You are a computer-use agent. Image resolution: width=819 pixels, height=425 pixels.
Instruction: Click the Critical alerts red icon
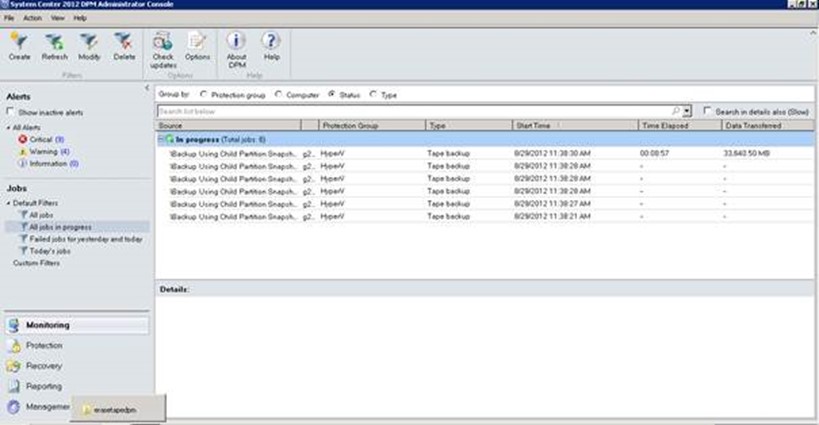(x=22, y=139)
